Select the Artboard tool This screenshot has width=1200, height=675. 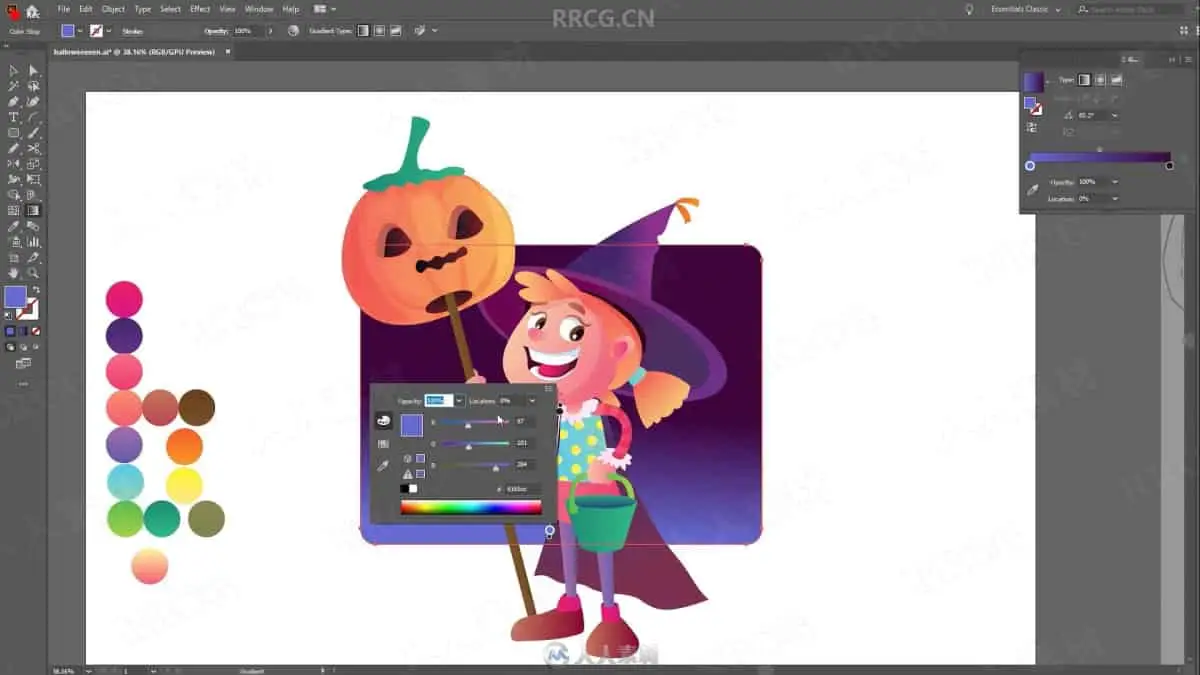pos(14,257)
